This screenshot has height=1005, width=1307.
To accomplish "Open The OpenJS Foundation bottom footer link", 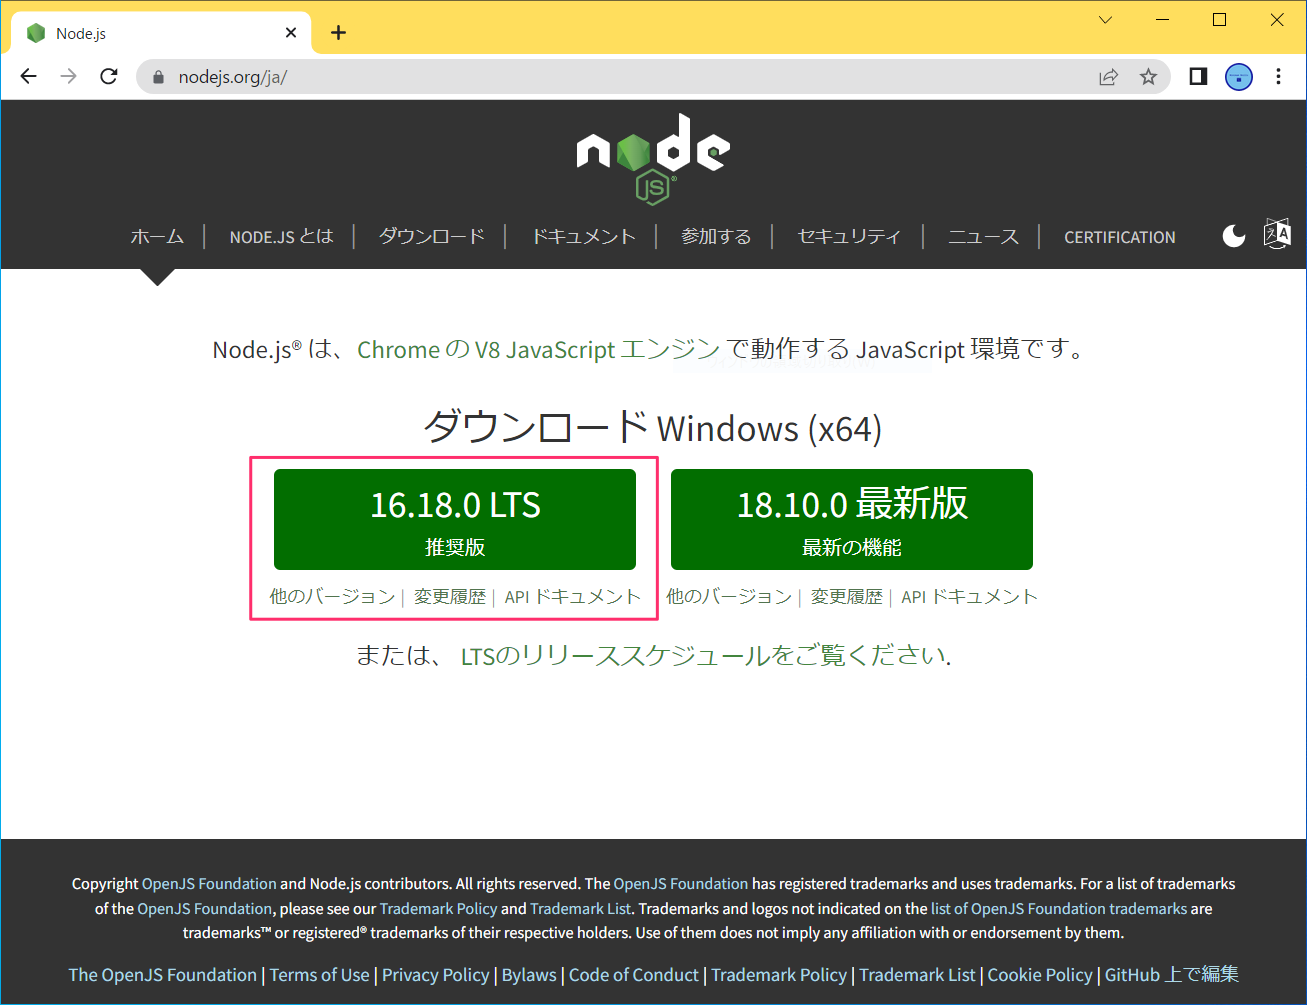I will [163, 975].
